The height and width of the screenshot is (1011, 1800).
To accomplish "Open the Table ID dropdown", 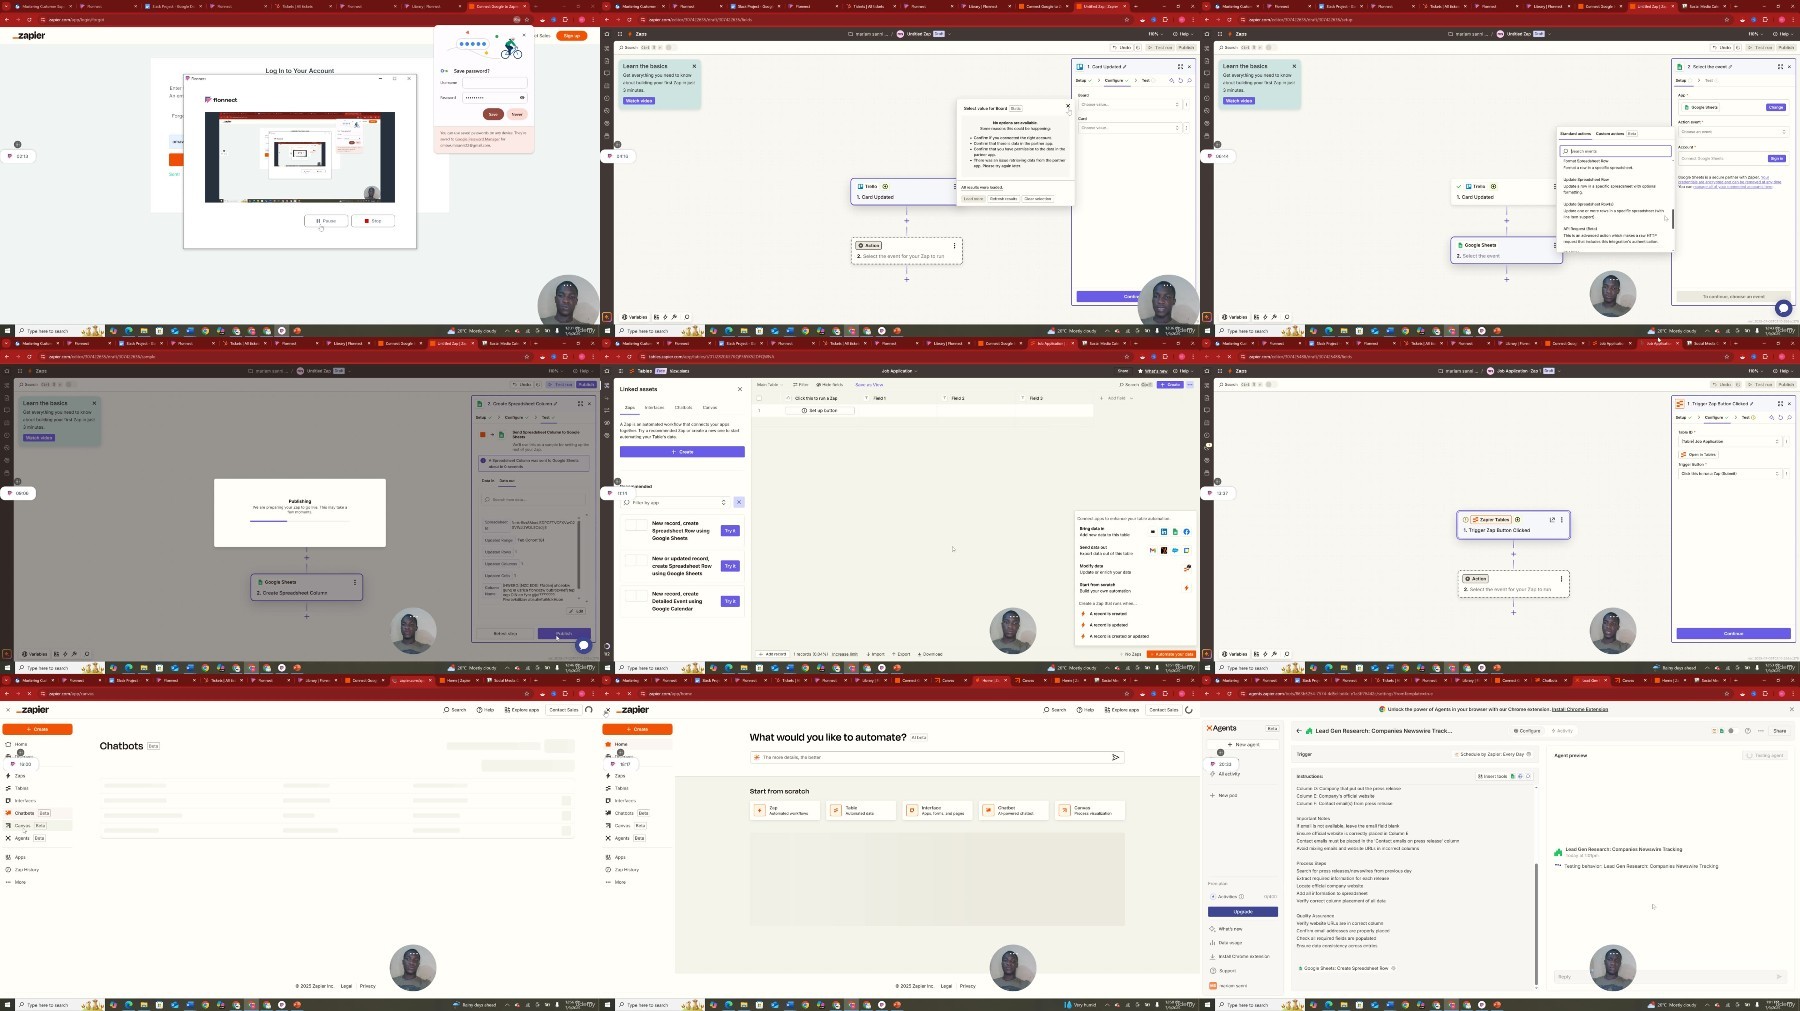I will click(x=1729, y=441).
